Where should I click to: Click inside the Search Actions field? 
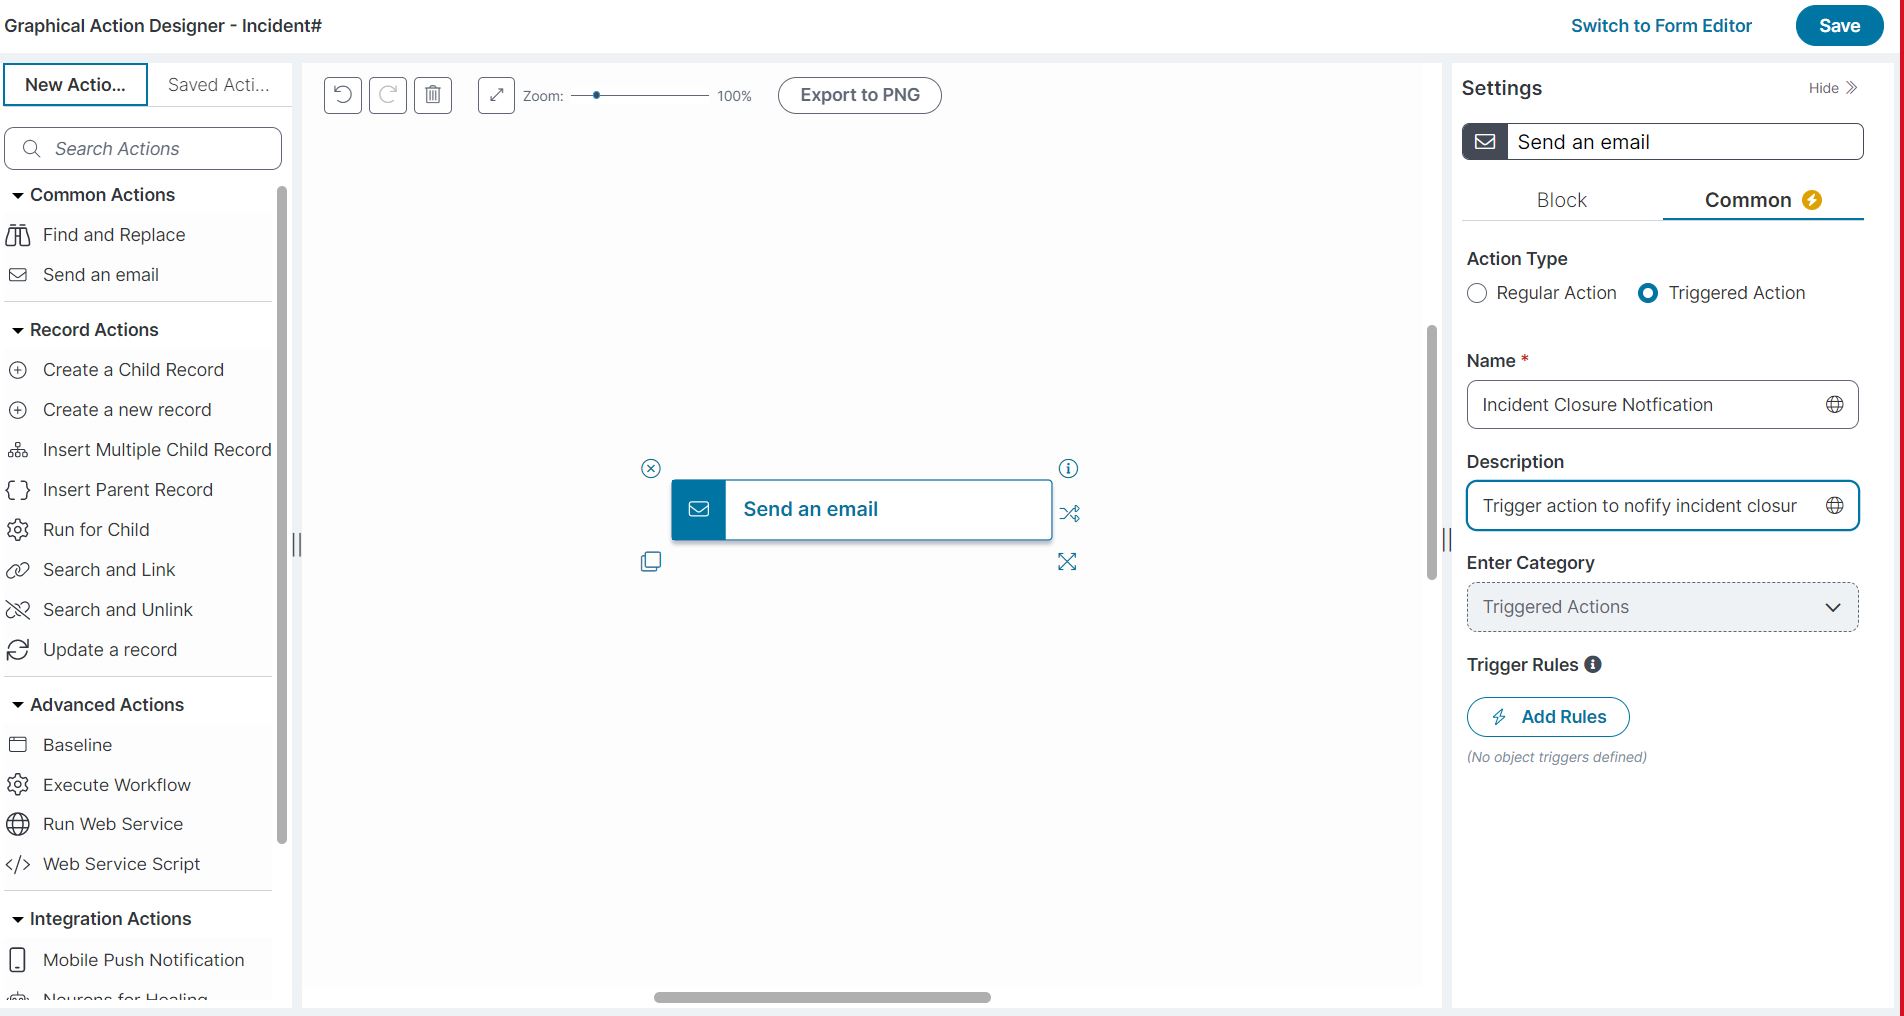pos(140,148)
